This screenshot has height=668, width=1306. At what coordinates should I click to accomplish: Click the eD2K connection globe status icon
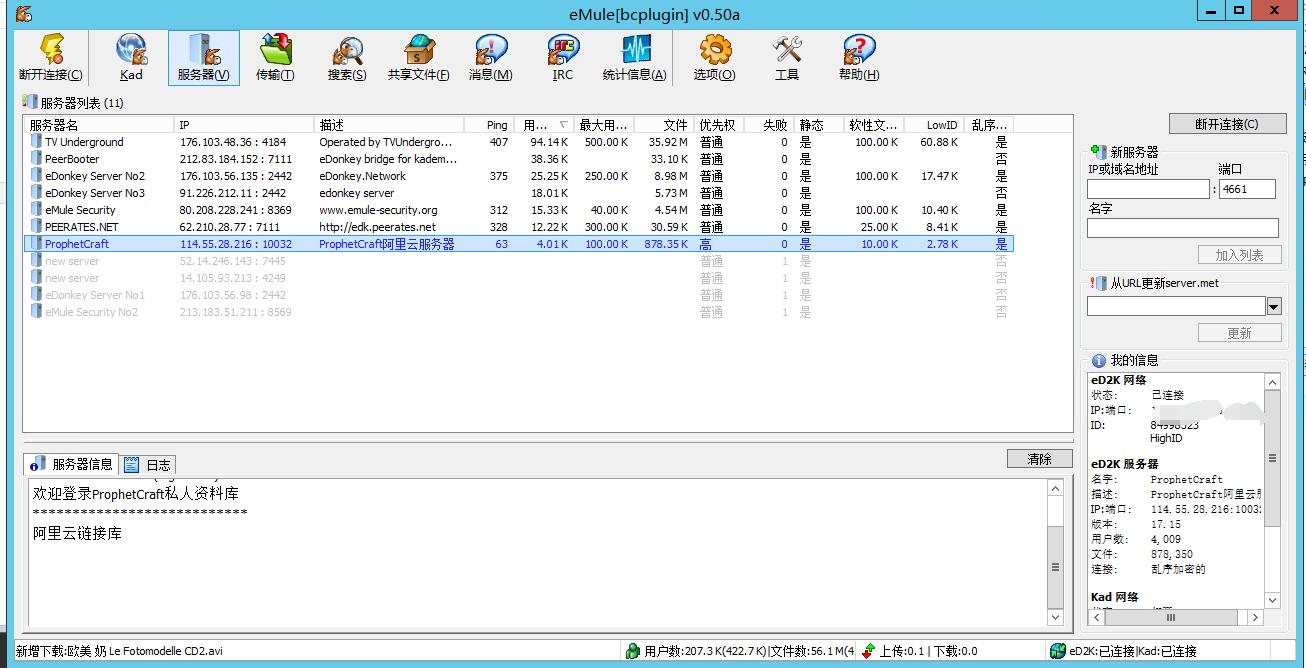pos(1057,651)
